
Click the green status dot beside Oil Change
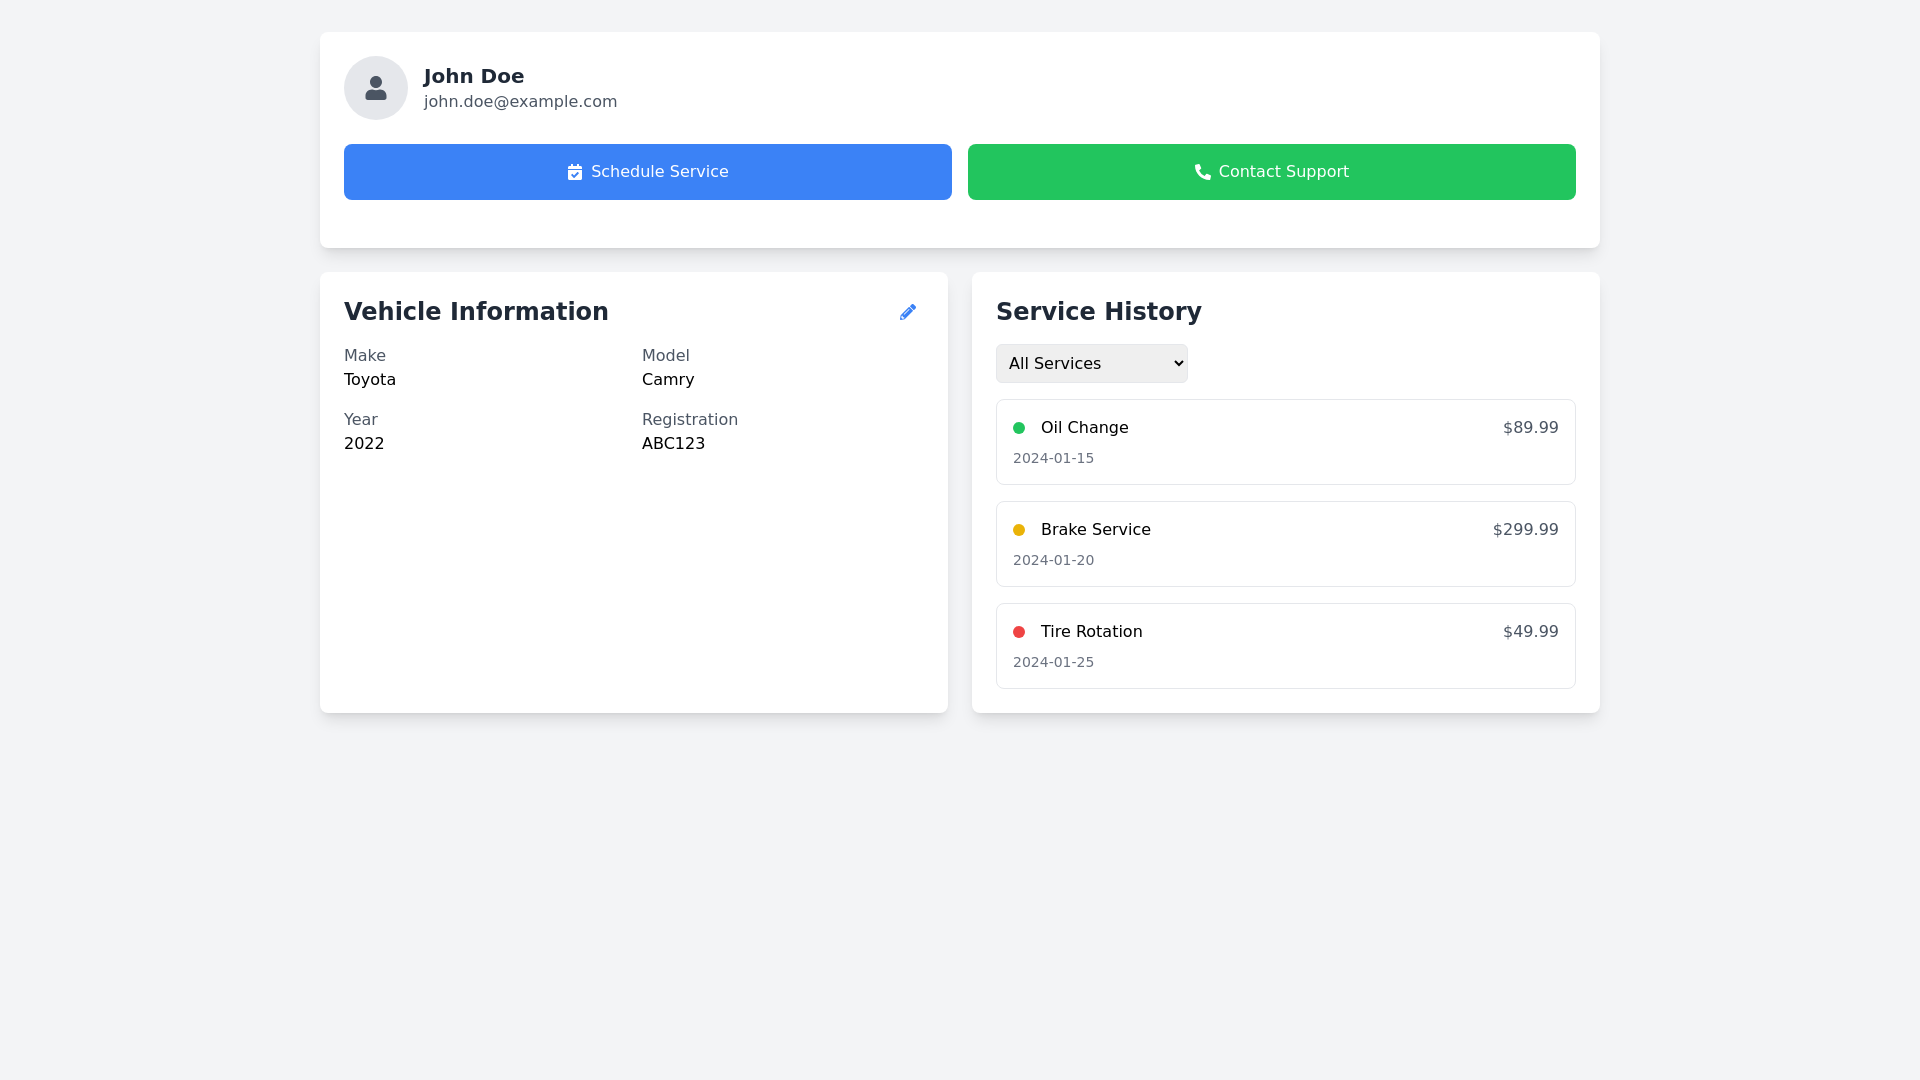click(1019, 428)
